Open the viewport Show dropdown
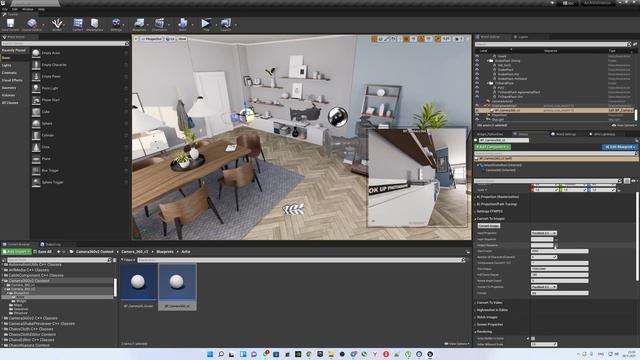 click(182, 39)
